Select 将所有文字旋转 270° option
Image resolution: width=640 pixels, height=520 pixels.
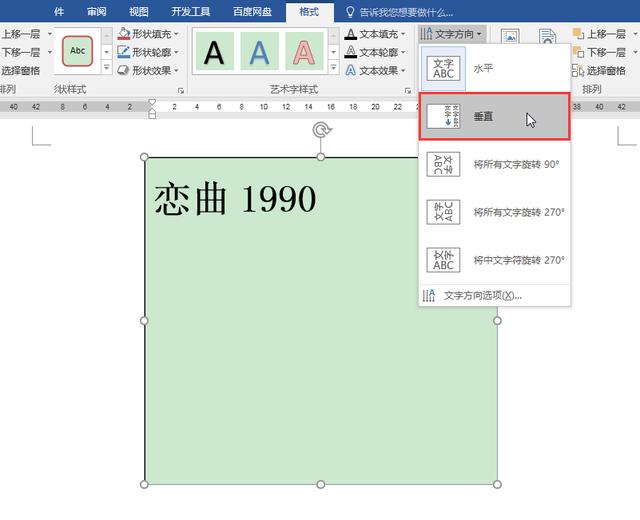(x=495, y=212)
